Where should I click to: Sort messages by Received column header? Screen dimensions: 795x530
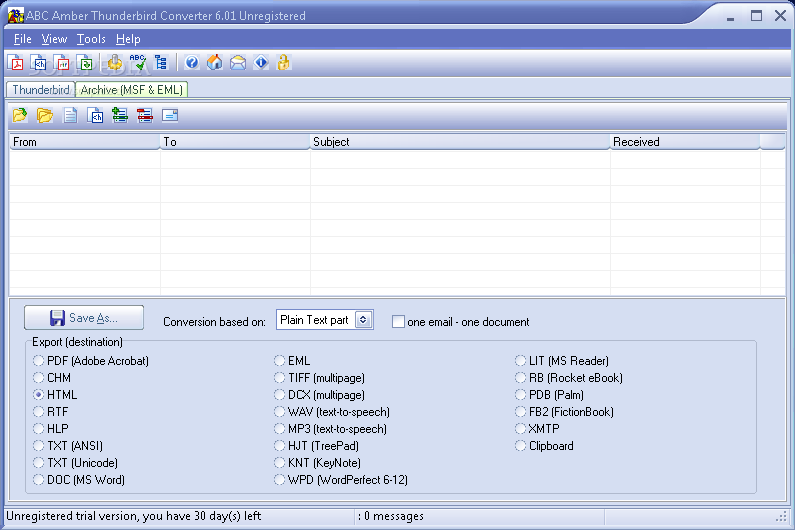click(x=685, y=142)
